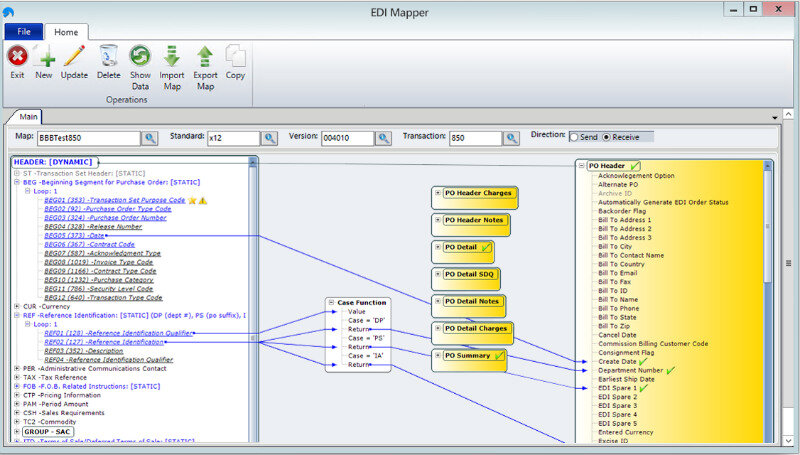
Task: Expand the PER Administrative Communications Contact node
Action: pyautogui.click(x=17, y=369)
